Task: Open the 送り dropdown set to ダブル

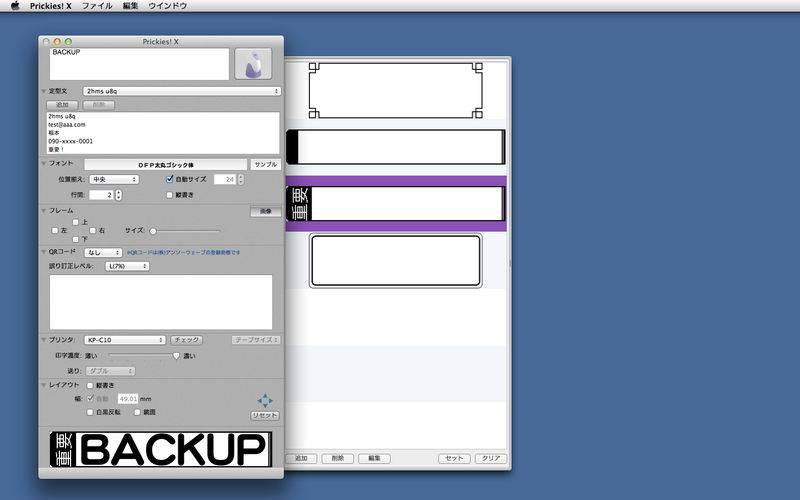Action: [110, 371]
